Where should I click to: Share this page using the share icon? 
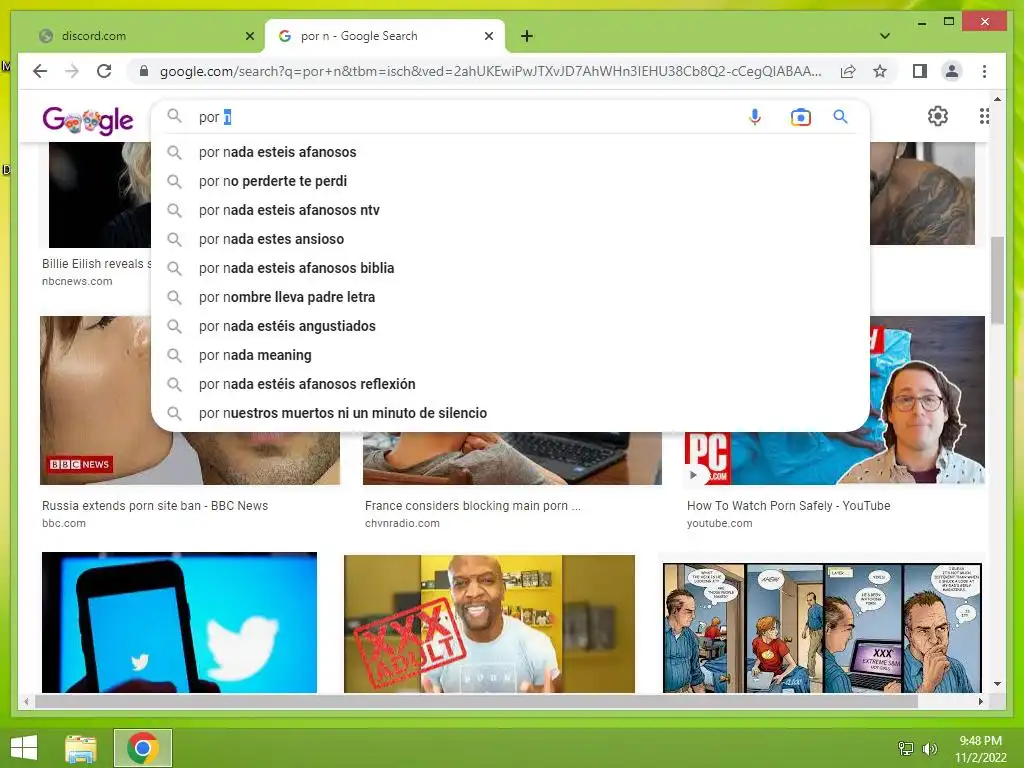click(x=848, y=71)
